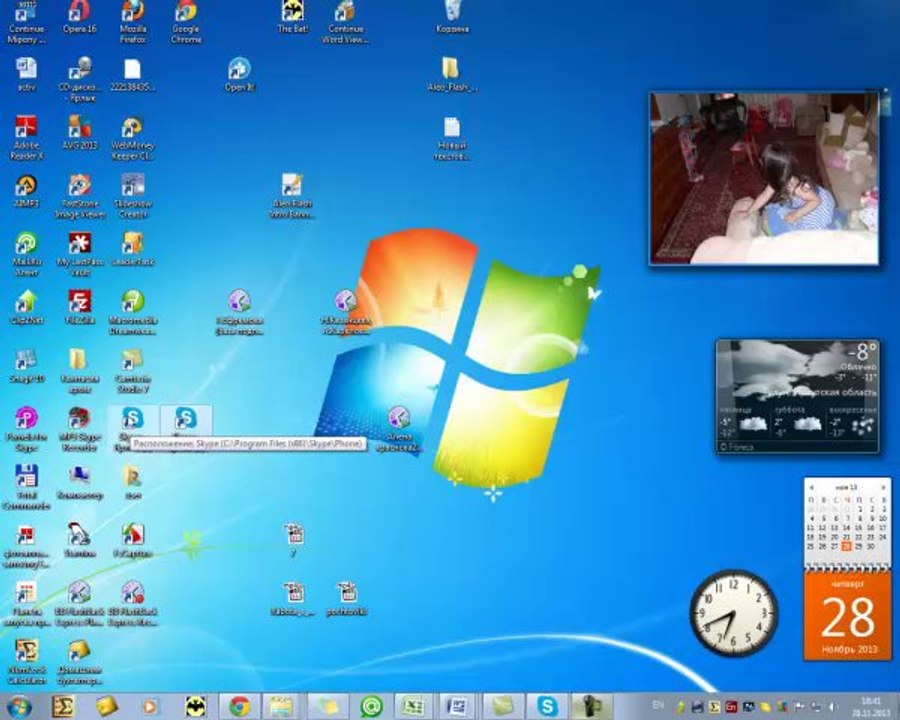Viewport: 900px width, 720px height.
Task: Select the Aleo_Flash folder on desktop
Action: point(452,75)
